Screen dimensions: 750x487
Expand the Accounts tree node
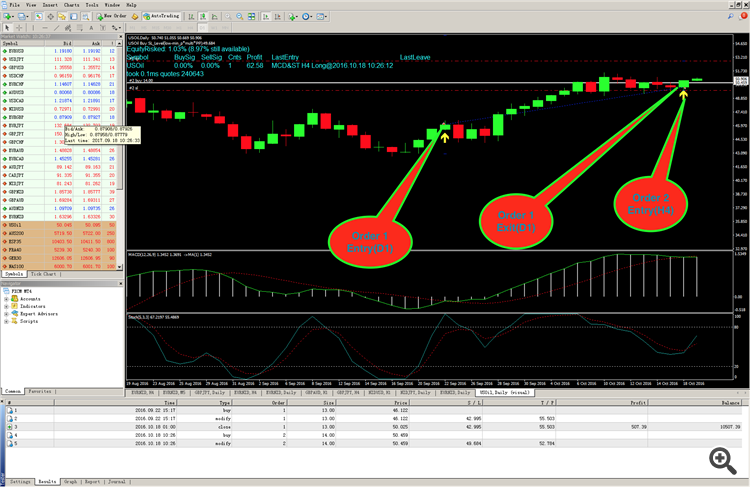click(6, 299)
